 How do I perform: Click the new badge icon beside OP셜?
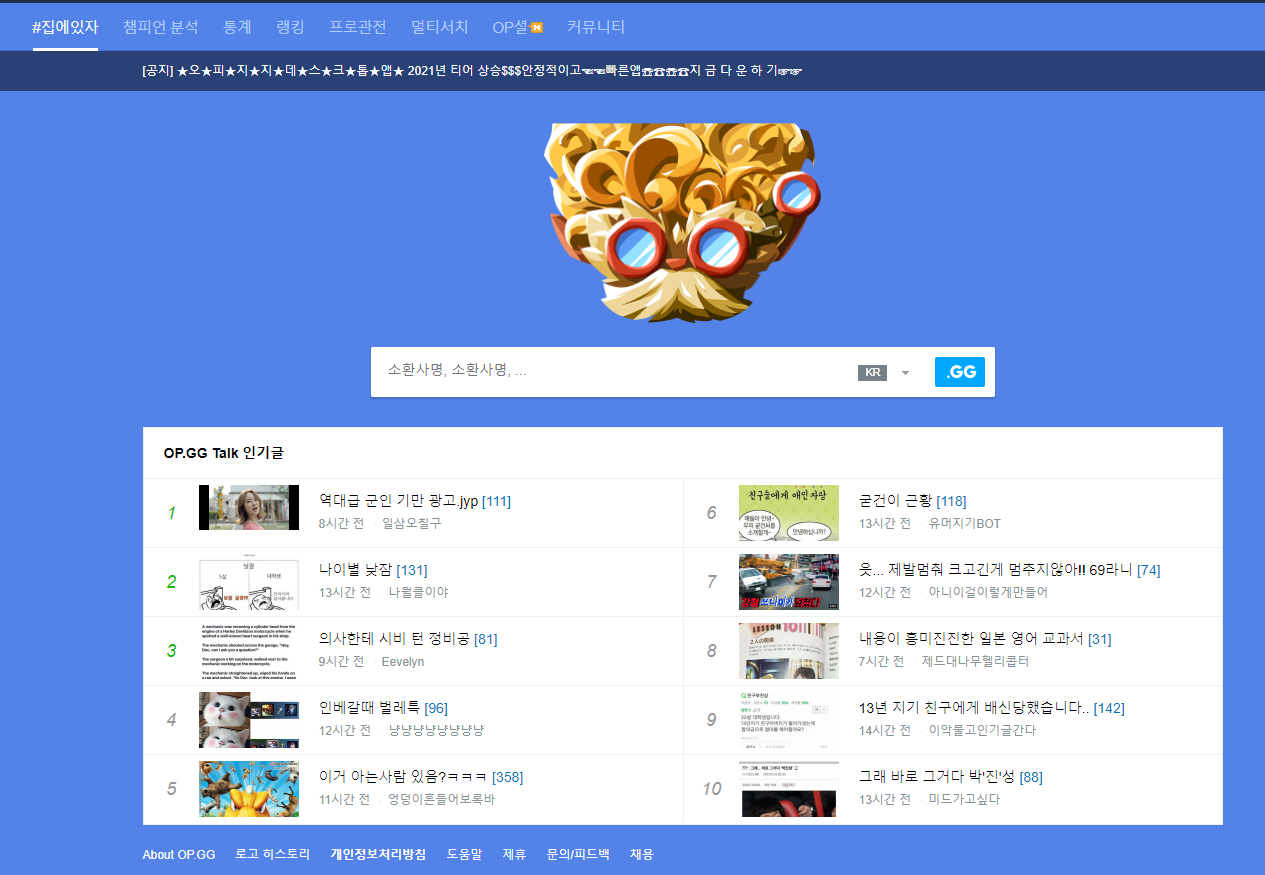coord(536,27)
